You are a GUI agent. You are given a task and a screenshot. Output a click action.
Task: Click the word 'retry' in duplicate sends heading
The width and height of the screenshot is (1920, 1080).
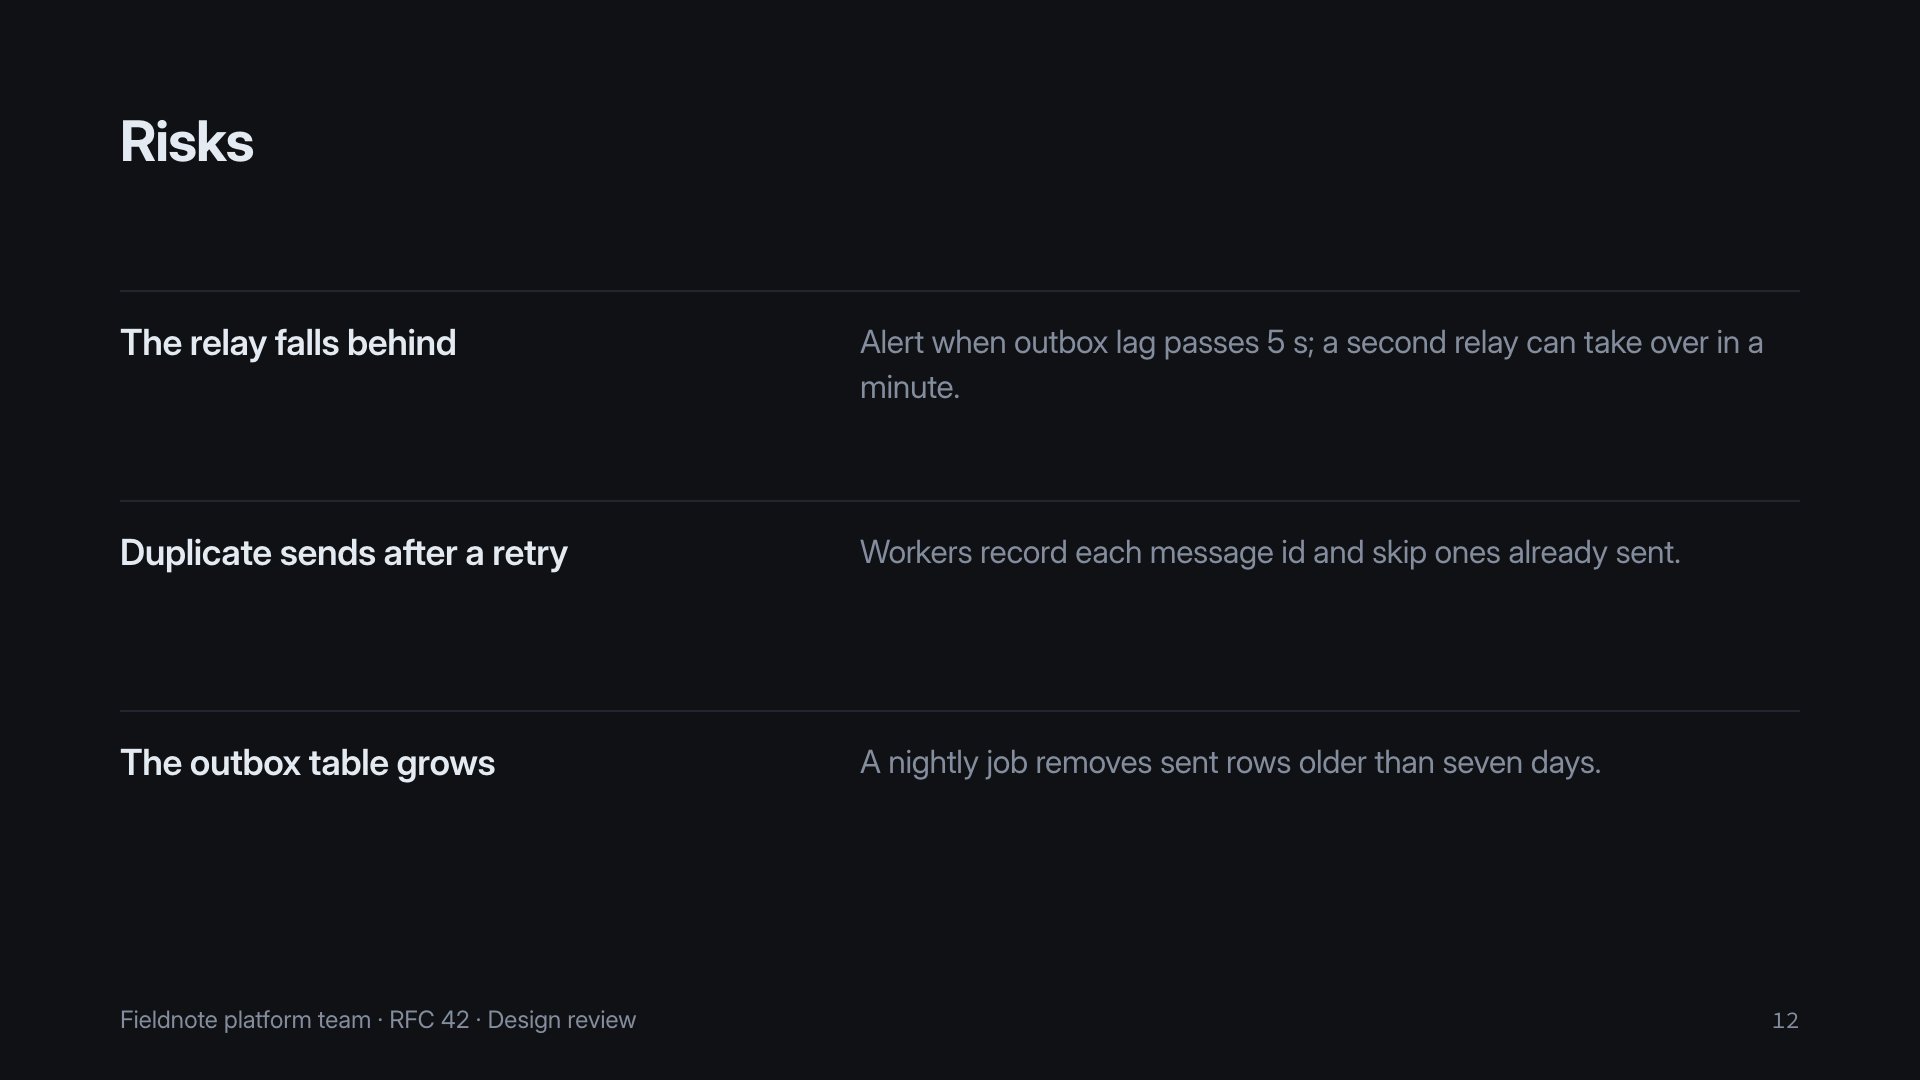530,553
